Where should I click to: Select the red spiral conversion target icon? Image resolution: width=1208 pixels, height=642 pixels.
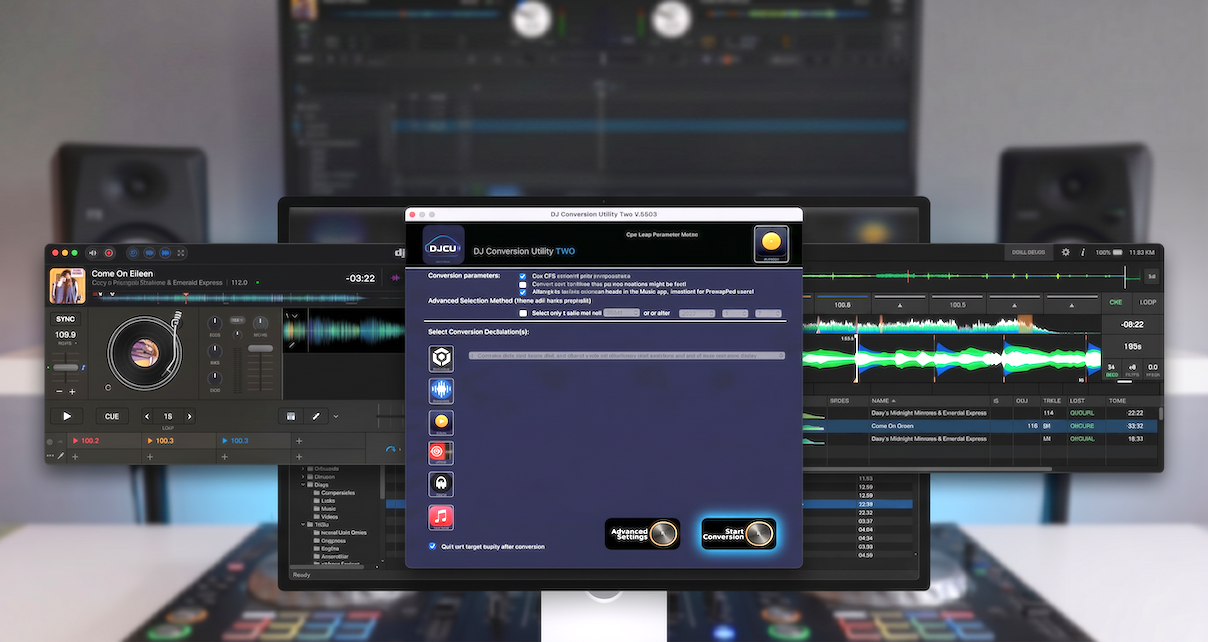click(441, 453)
